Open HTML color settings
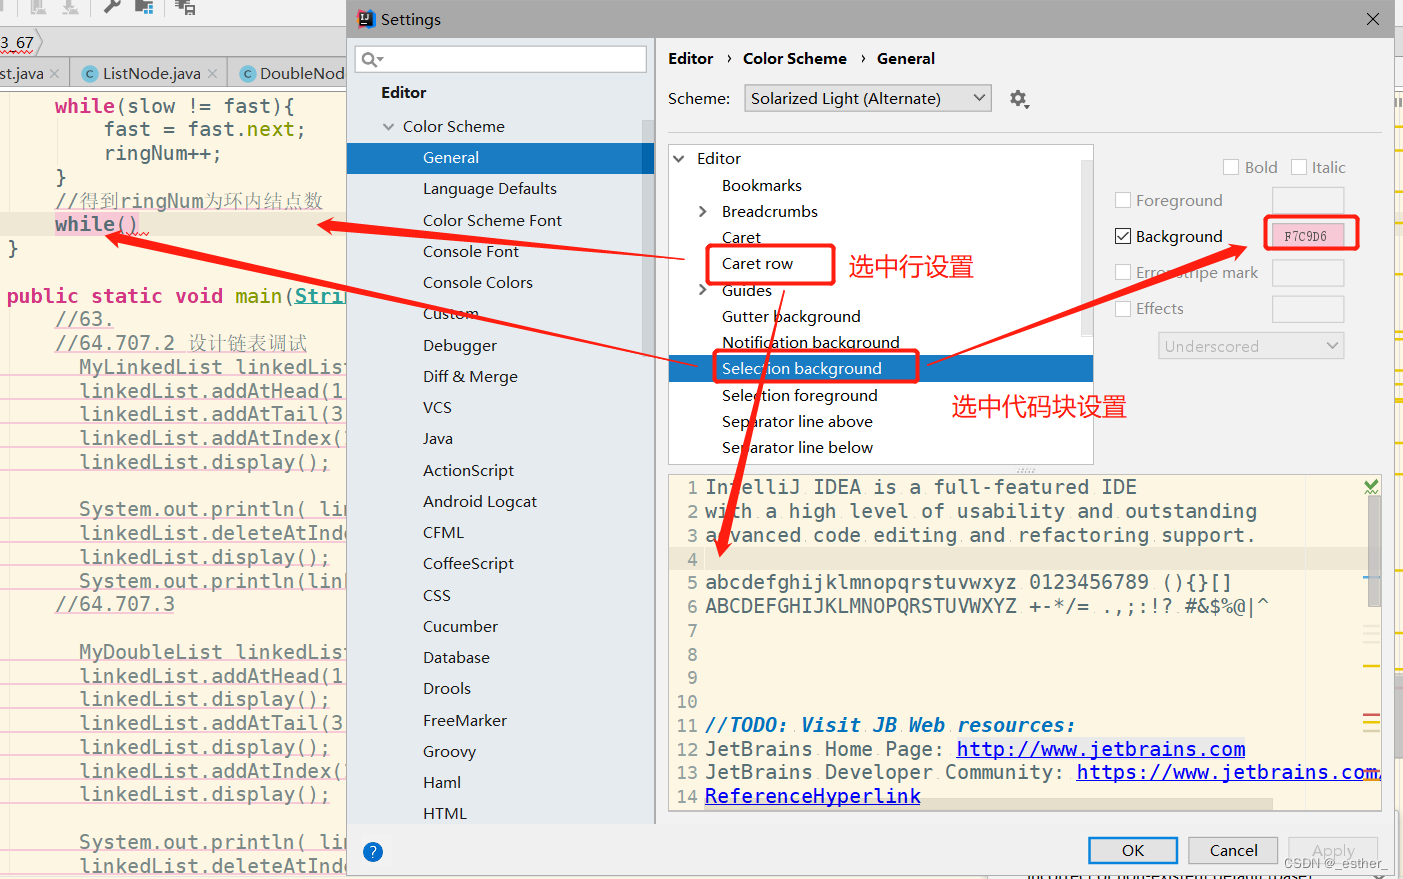This screenshot has width=1403, height=879. pos(445,814)
